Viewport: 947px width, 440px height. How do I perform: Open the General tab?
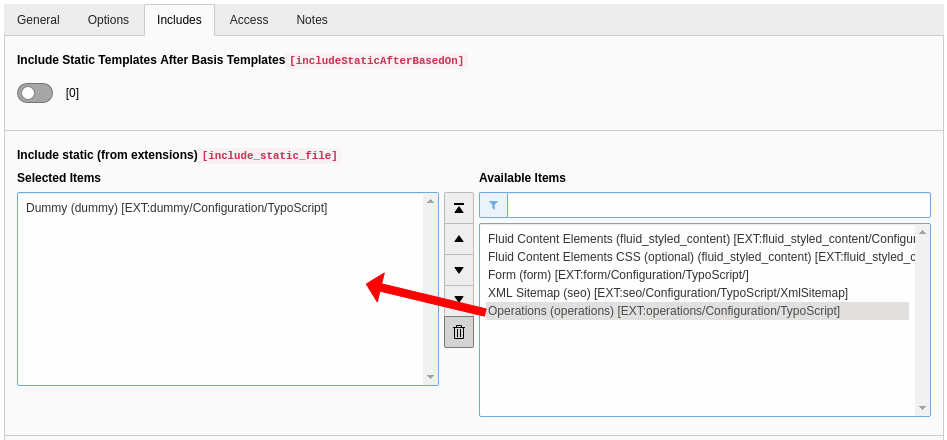click(38, 20)
